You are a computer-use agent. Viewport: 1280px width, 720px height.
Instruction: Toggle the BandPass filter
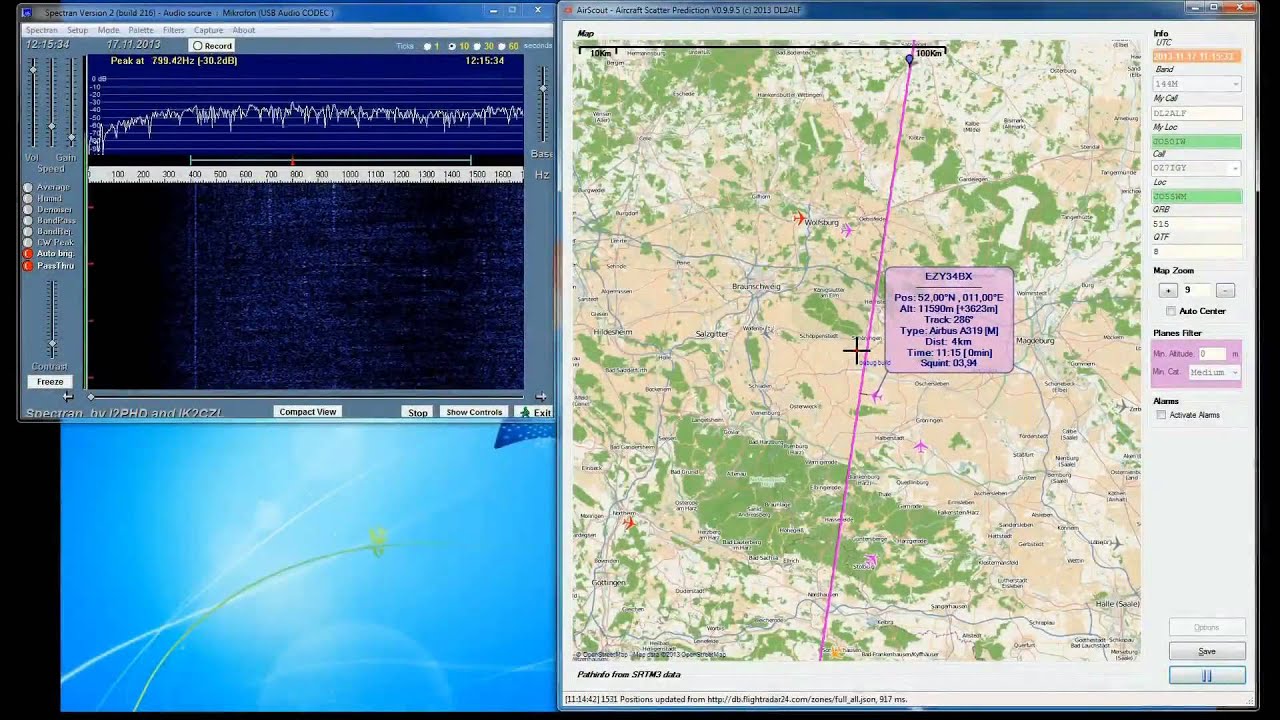pos(29,220)
